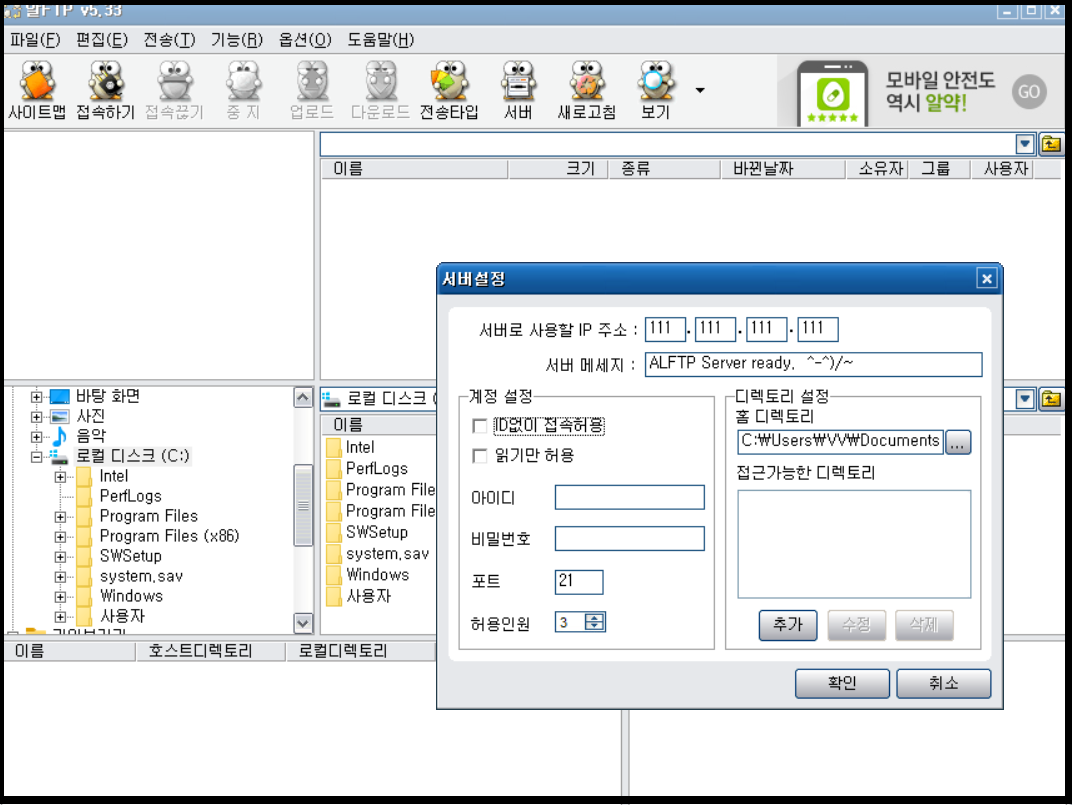The height and width of the screenshot is (805, 1072).
Task: Sort remote list by 바뀐날짜 column
Action: [x=783, y=169]
